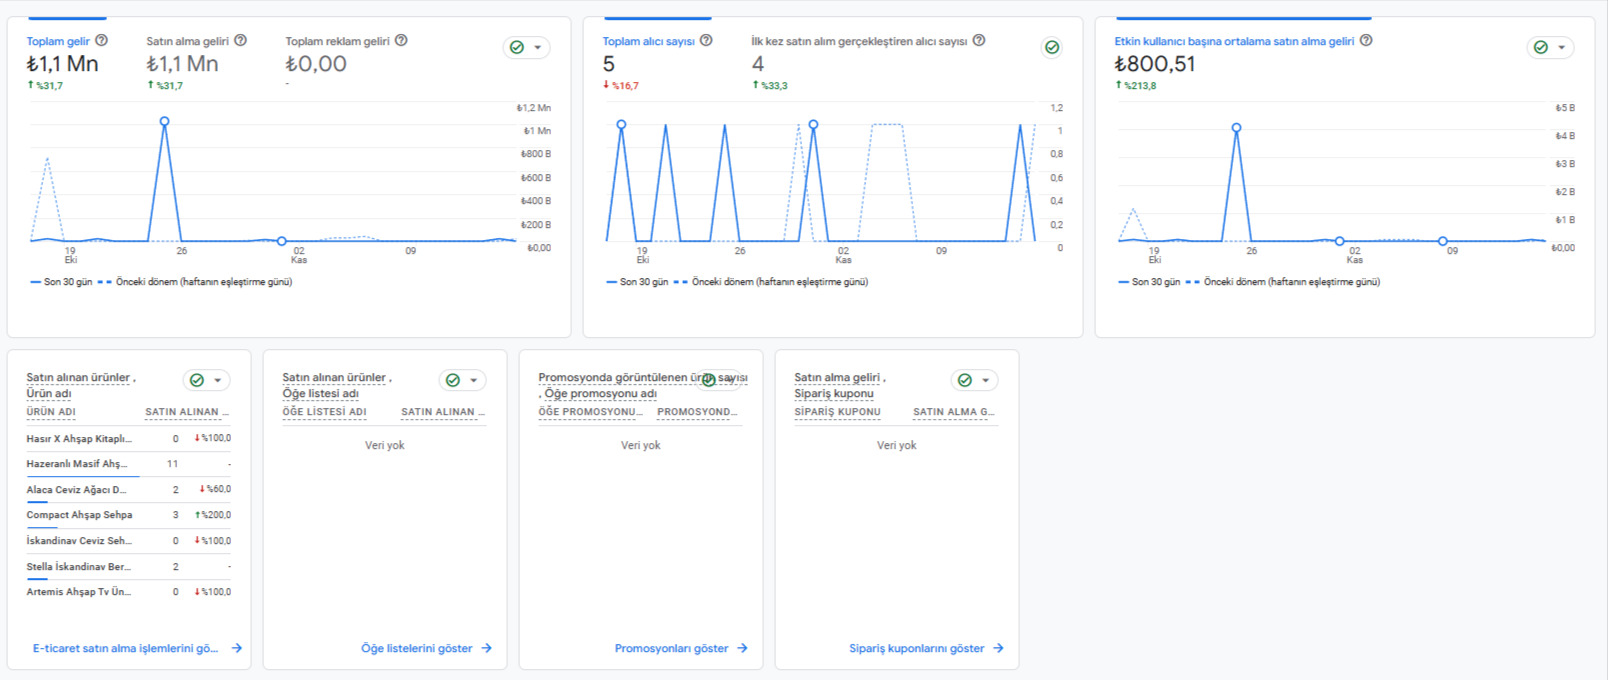Click check icon in Ürün adı card

click(x=197, y=380)
